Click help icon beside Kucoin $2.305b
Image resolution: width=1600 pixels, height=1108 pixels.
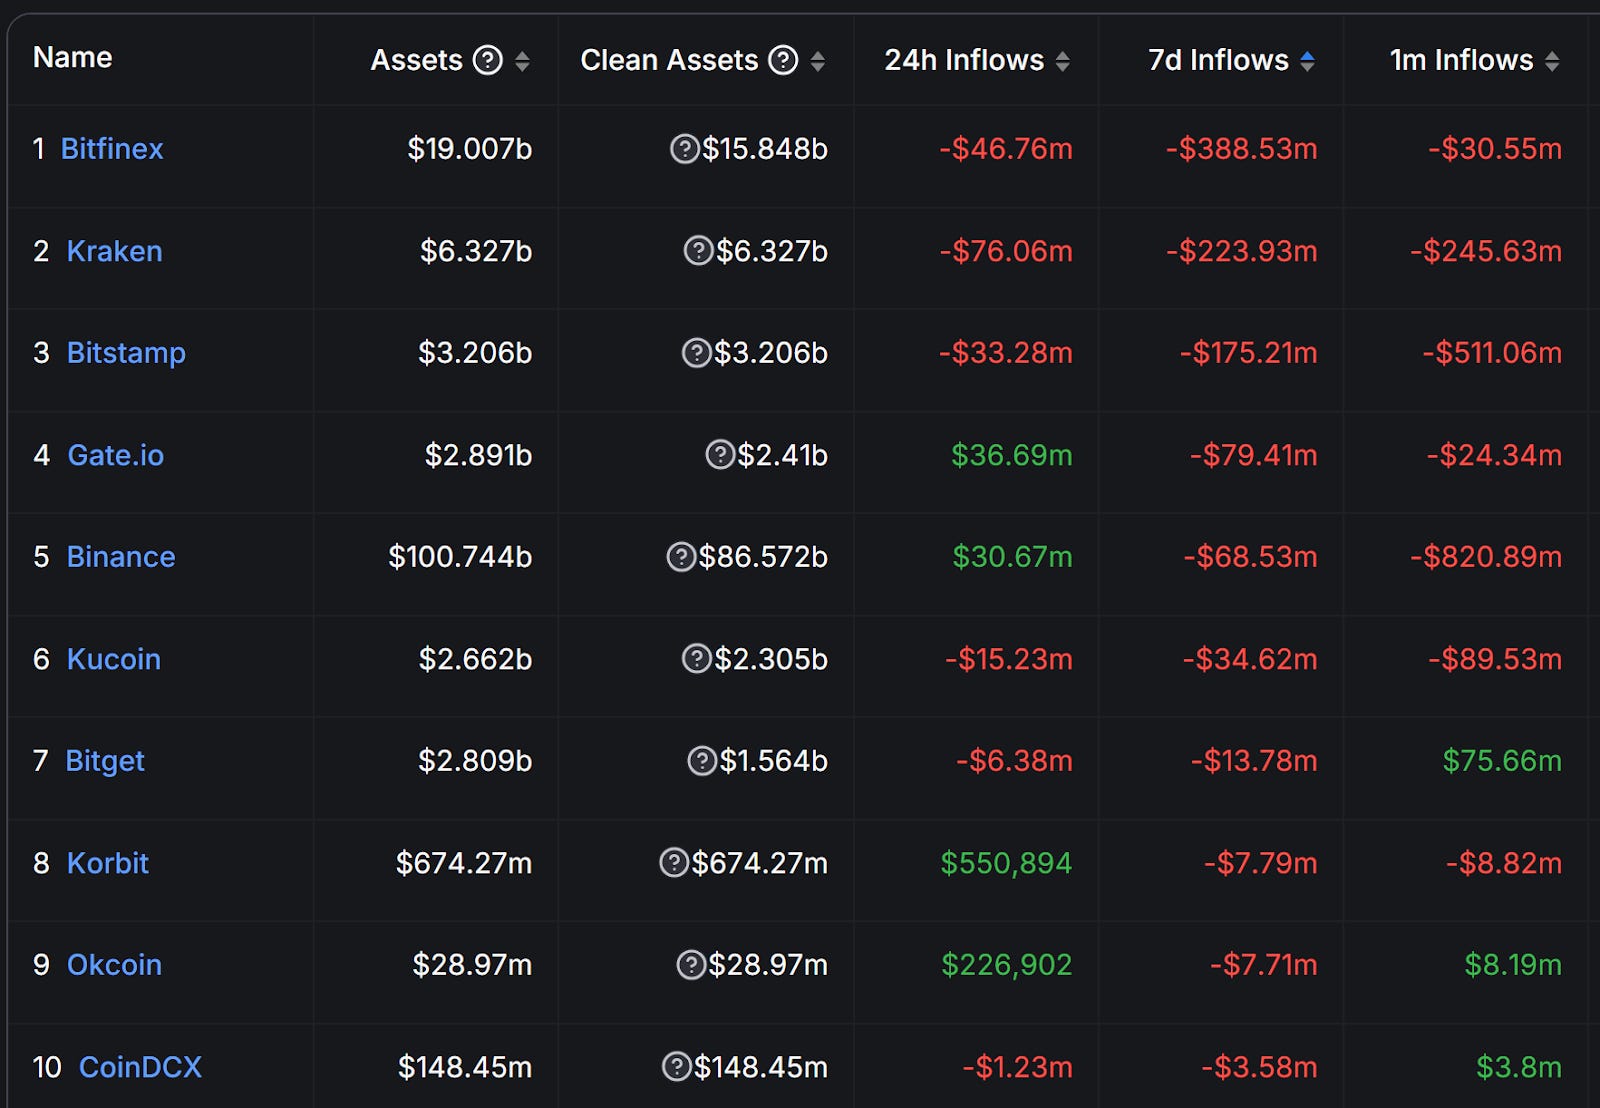[x=696, y=658]
